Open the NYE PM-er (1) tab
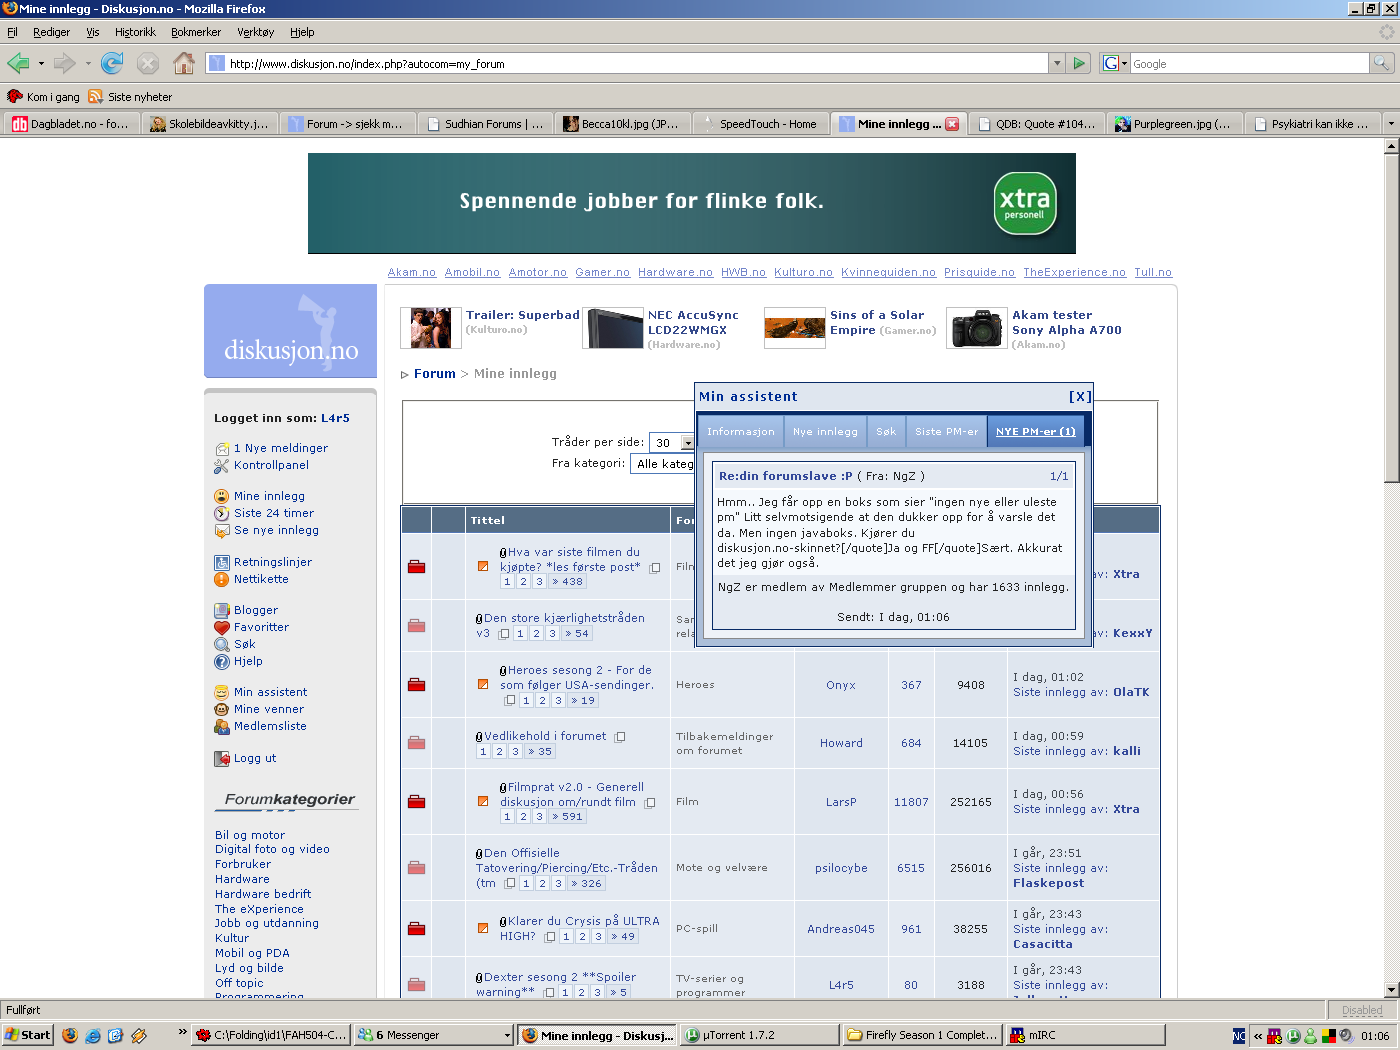This screenshot has width=1400, height=1050. click(x=1036, y=432)
